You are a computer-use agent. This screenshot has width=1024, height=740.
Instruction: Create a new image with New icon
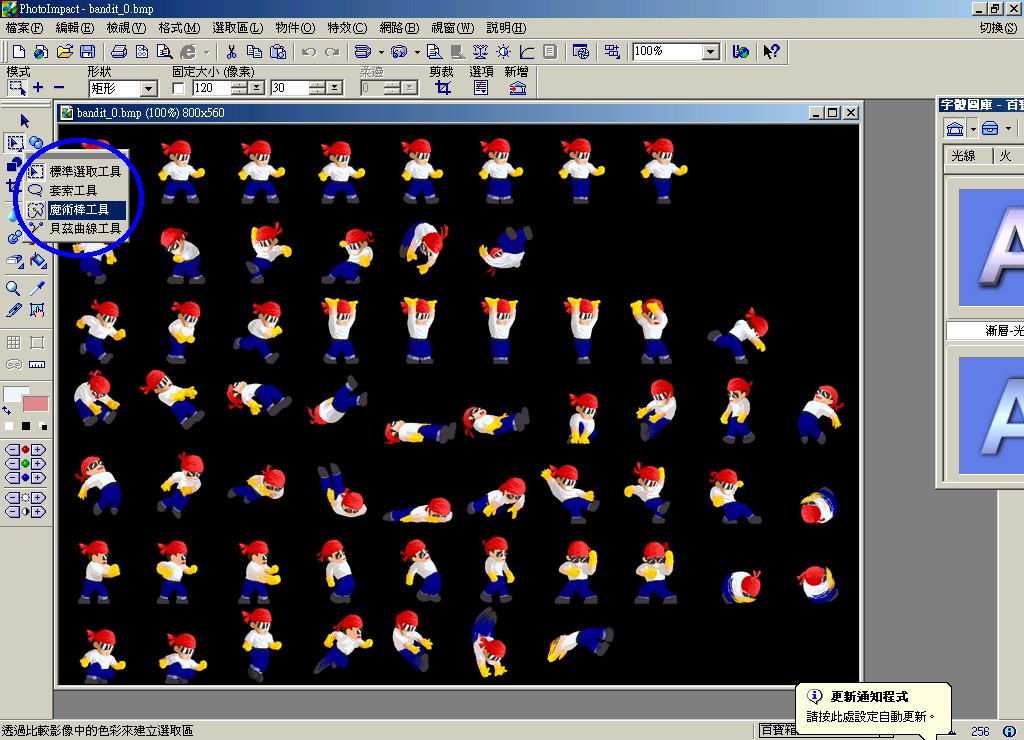click(x=19, y=52)
